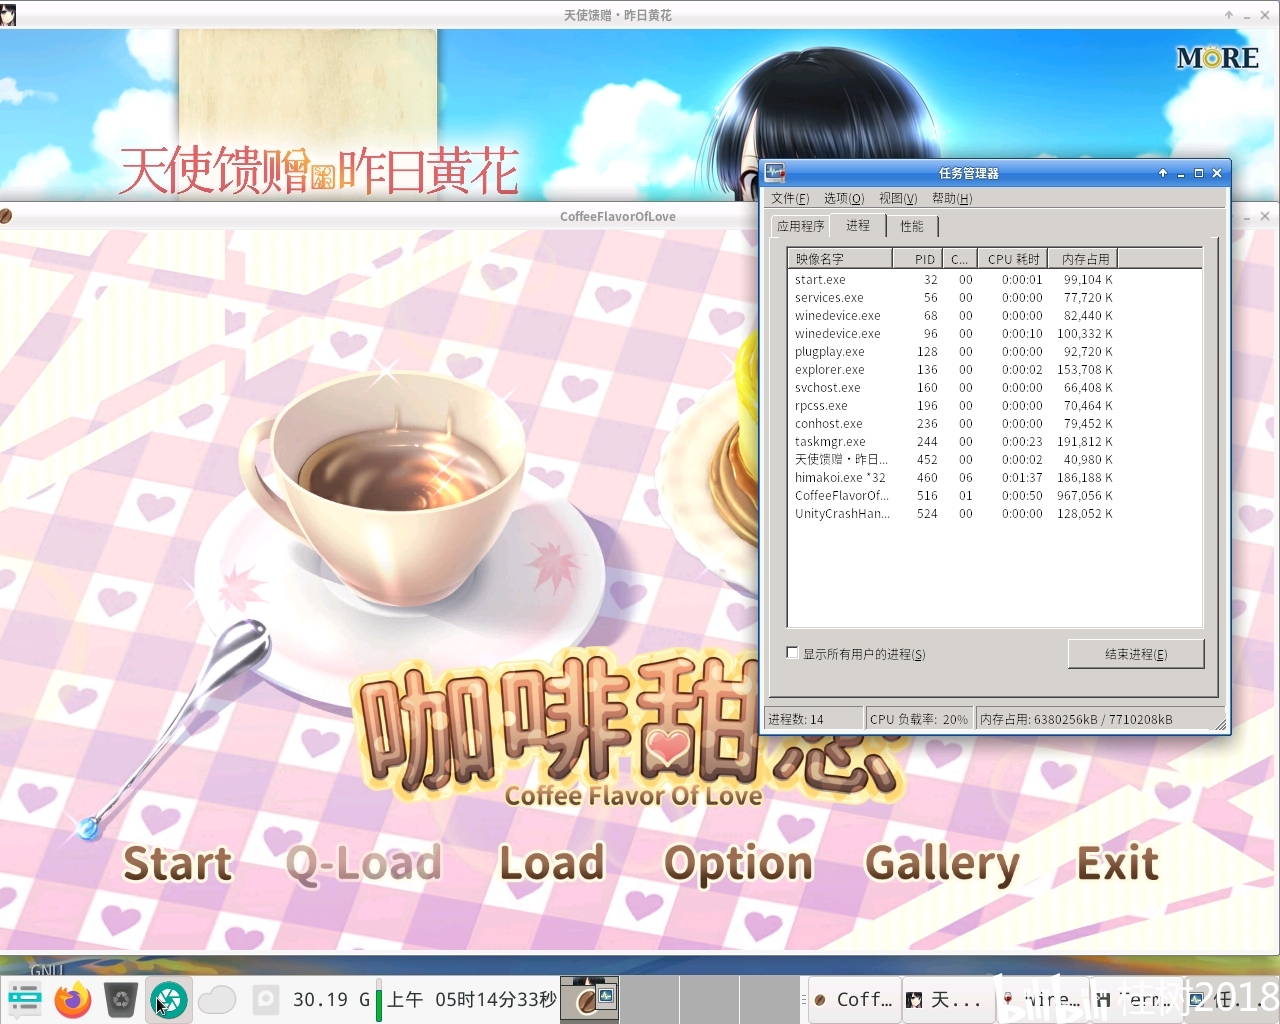Sort by the CPU 耗时 column header
Screen dimensions: 1280x1024
coord(1012,259)
